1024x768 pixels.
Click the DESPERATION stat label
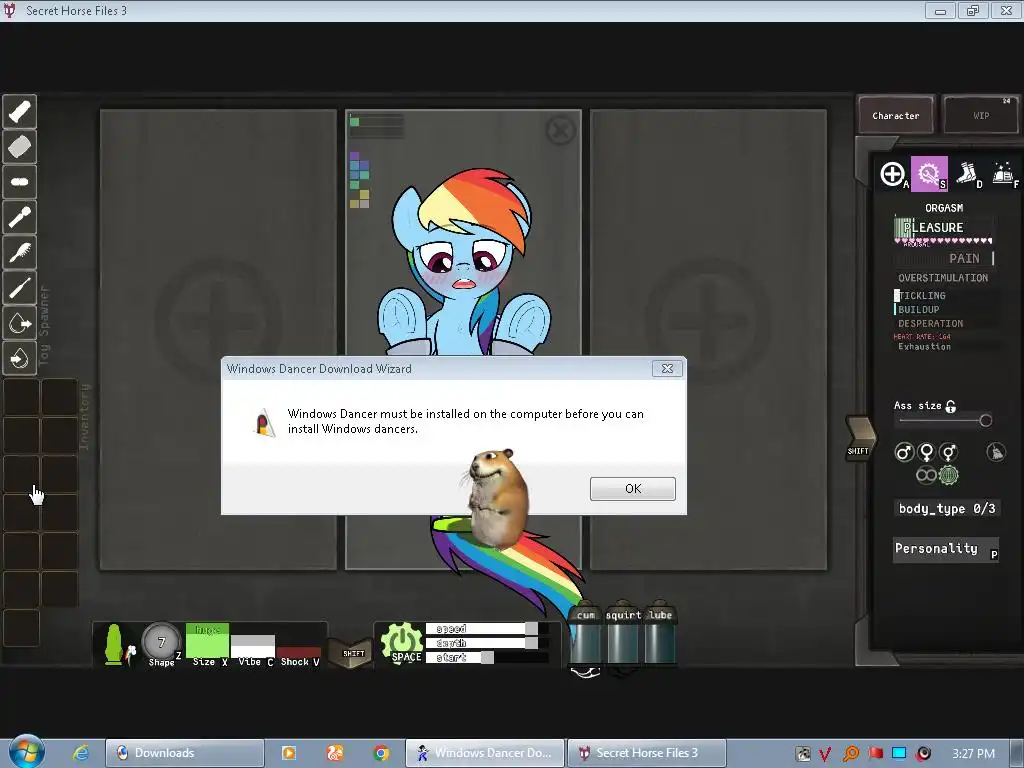coord(930,324)
